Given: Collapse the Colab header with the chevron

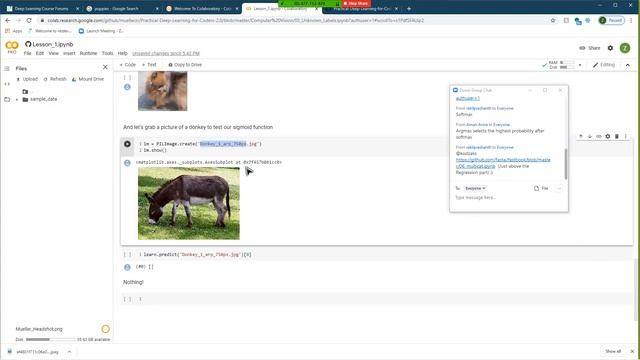Looking at the screenshot, I should click(x=628, y=65).
